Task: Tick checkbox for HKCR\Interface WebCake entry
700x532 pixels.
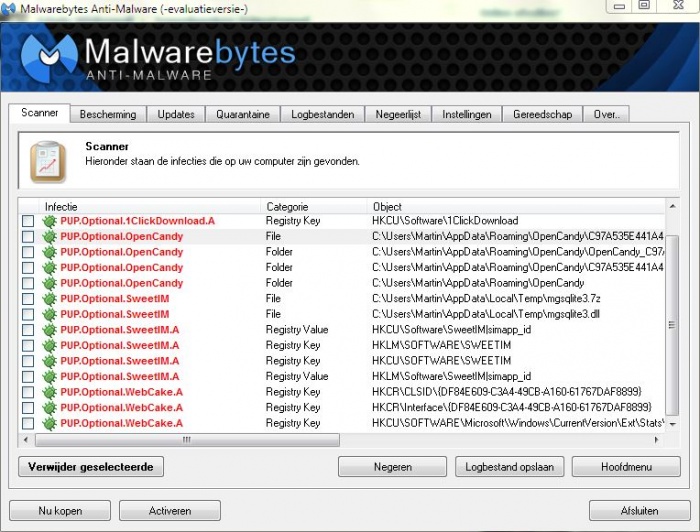Action: pos(28,408)
